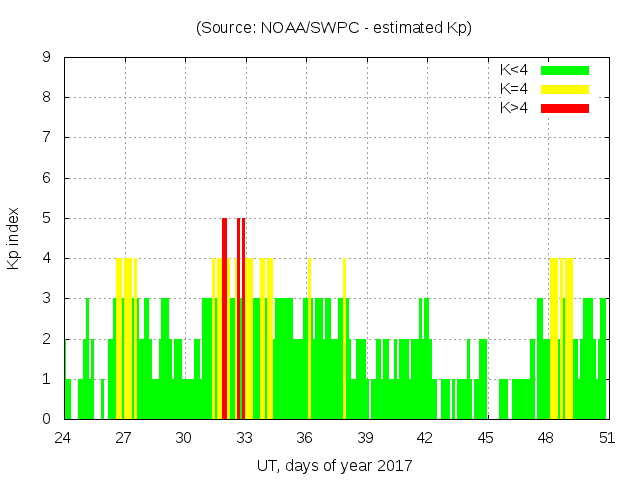The width and height of the screenshot is (640, 480).
Task: Select the K<4 legend text label
Action: point(515,70)
